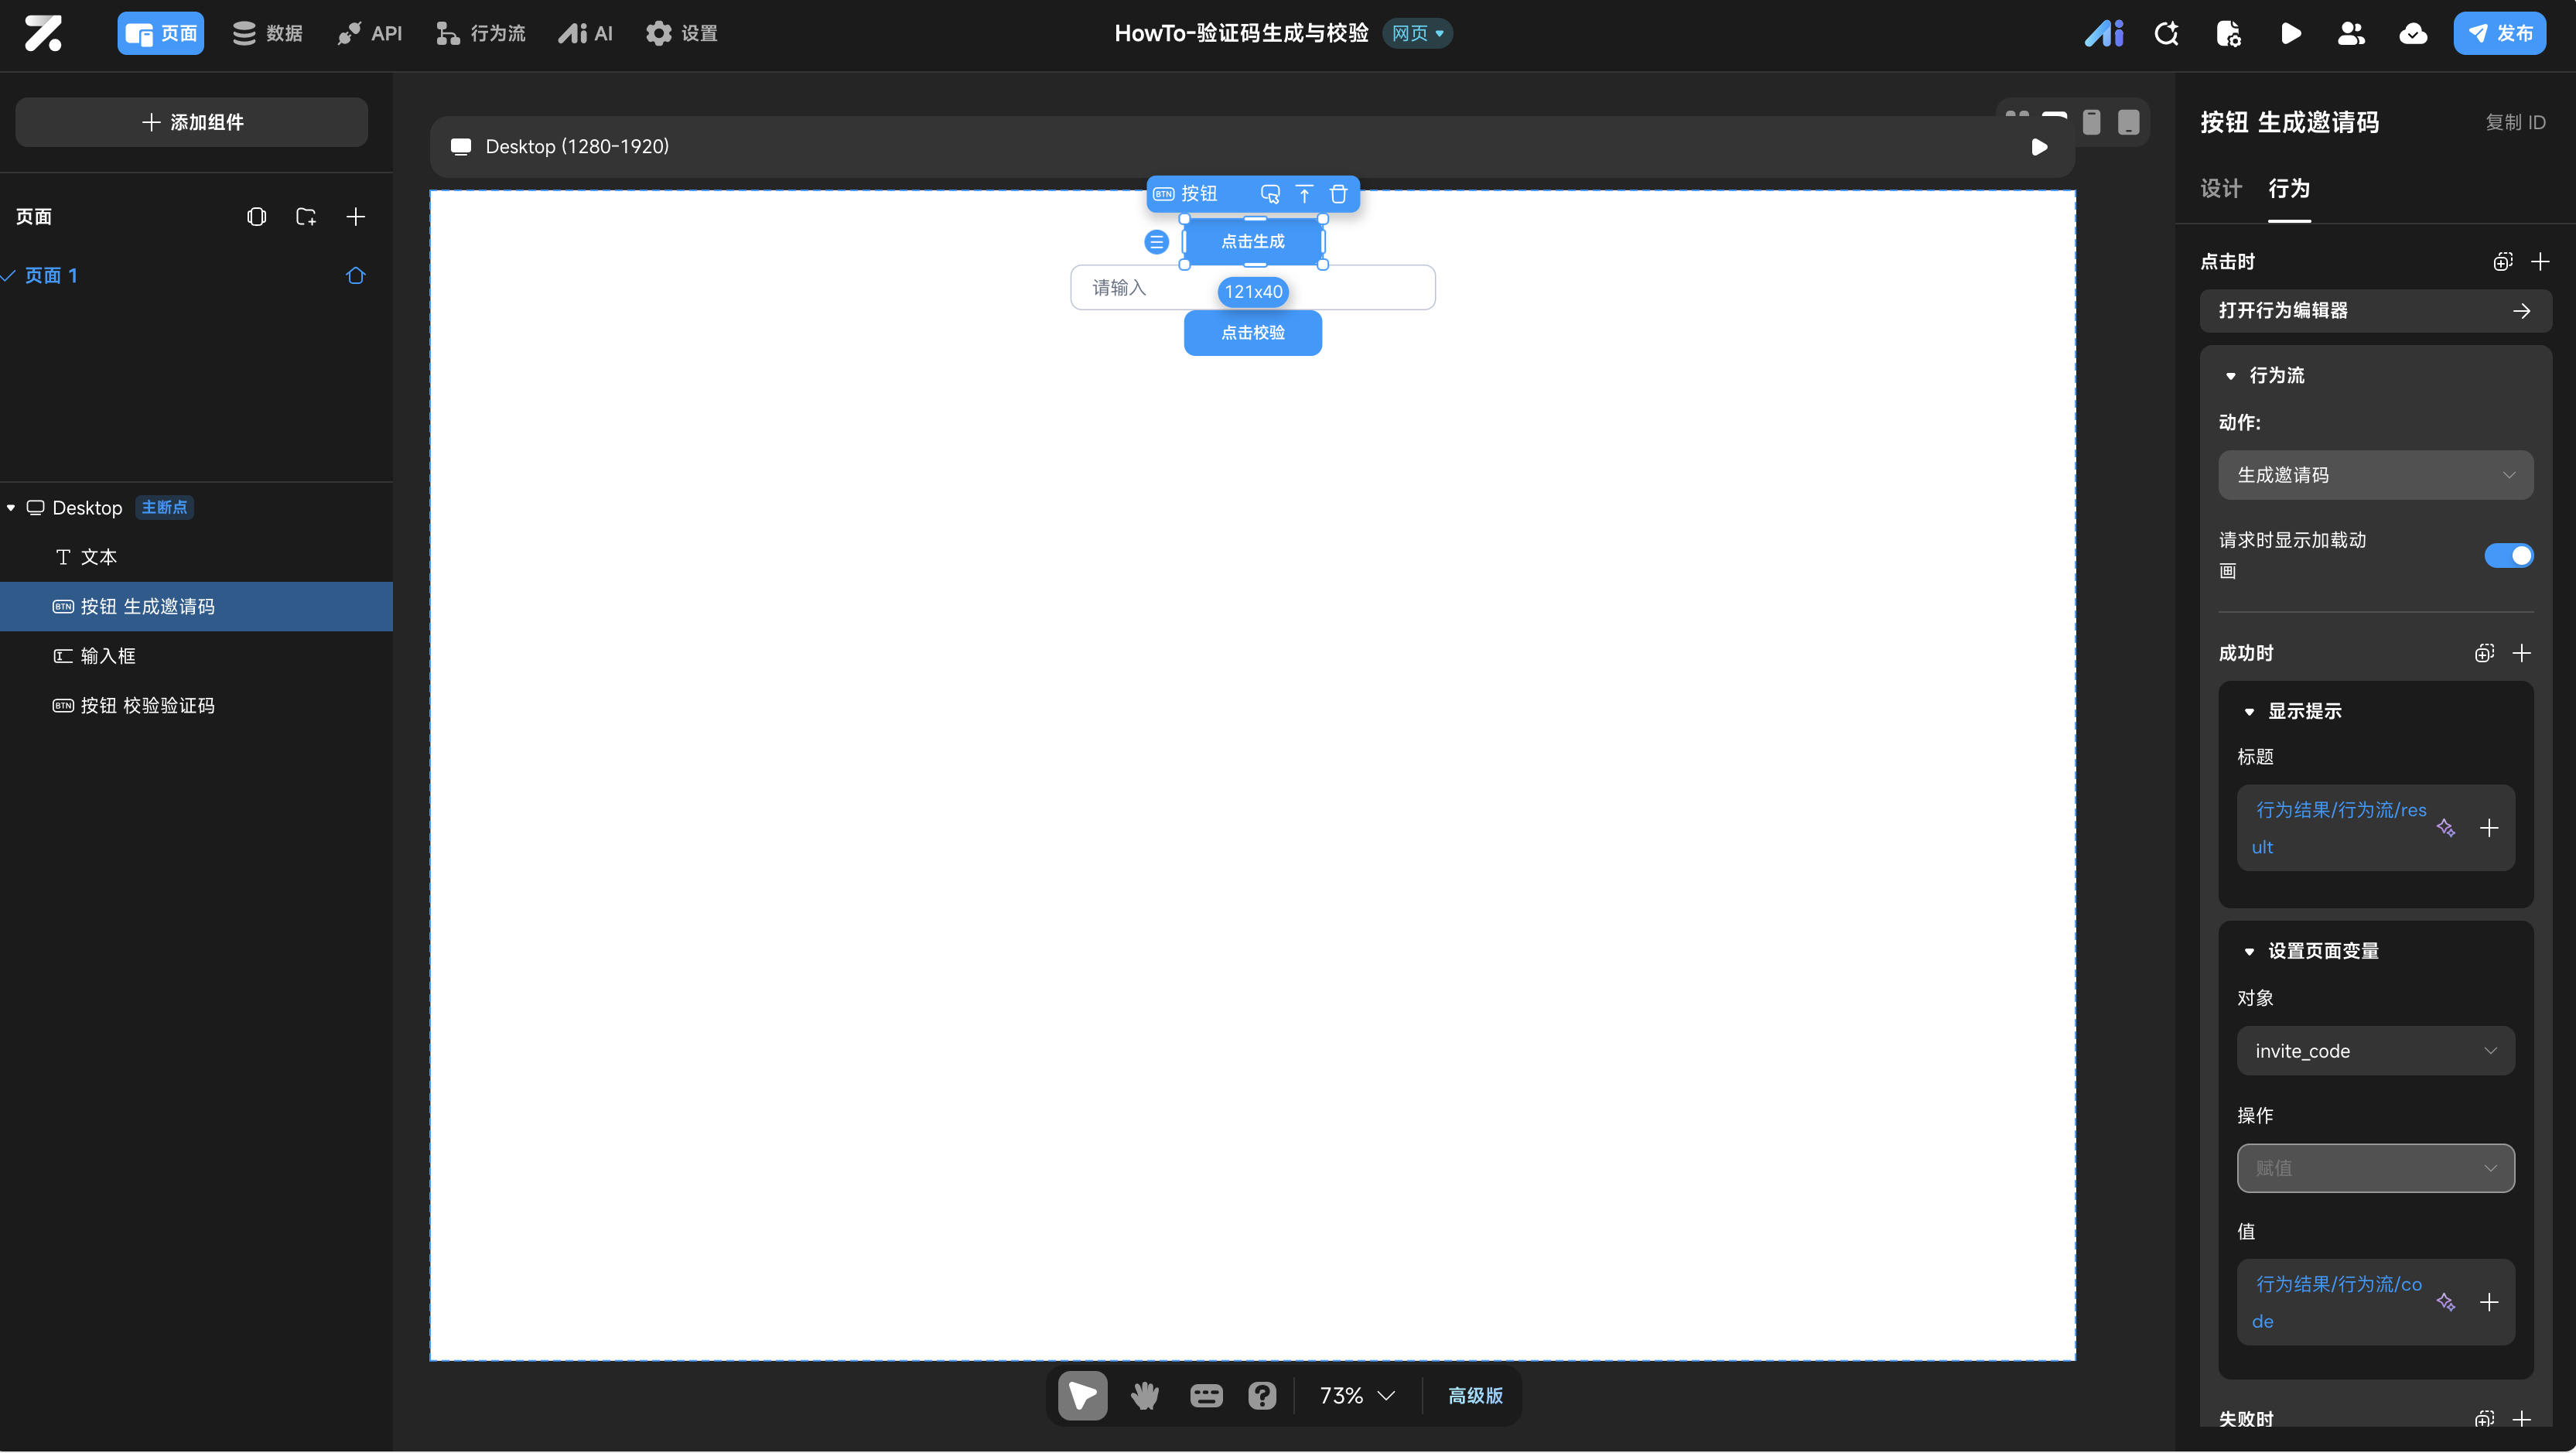Click the preview play icon in top bar
This screenshot has width=2576, height=1453.
(2290, 34)
